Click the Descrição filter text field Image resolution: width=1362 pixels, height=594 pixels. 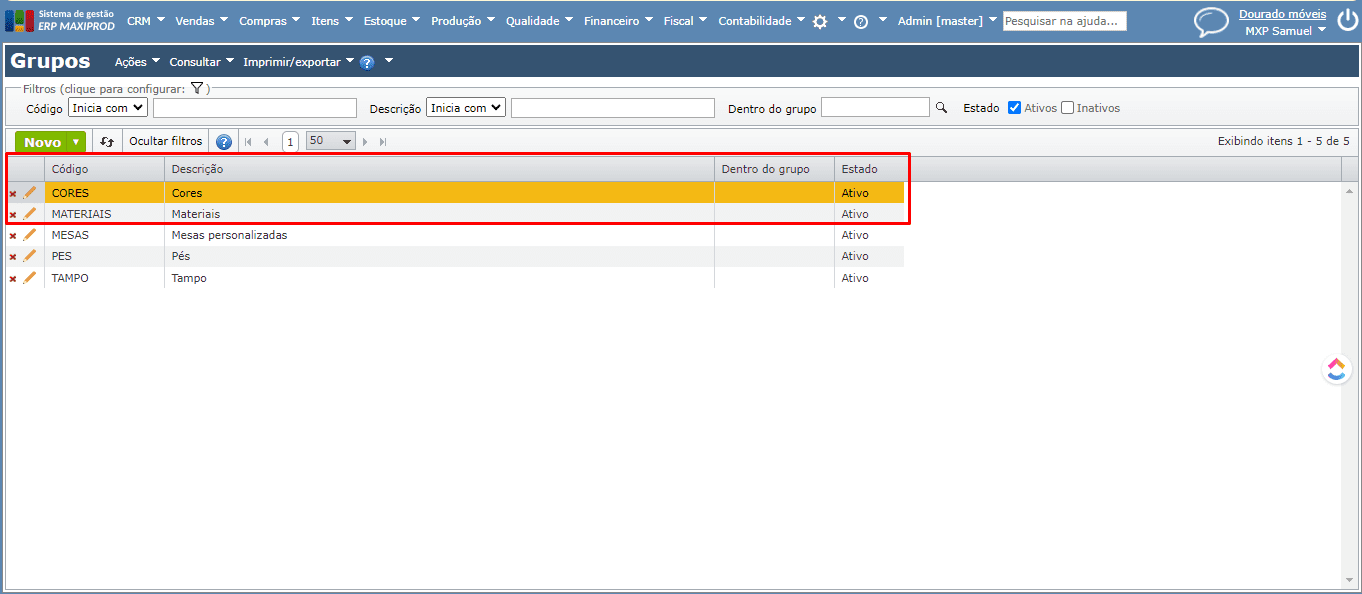(x=613, y=108)
